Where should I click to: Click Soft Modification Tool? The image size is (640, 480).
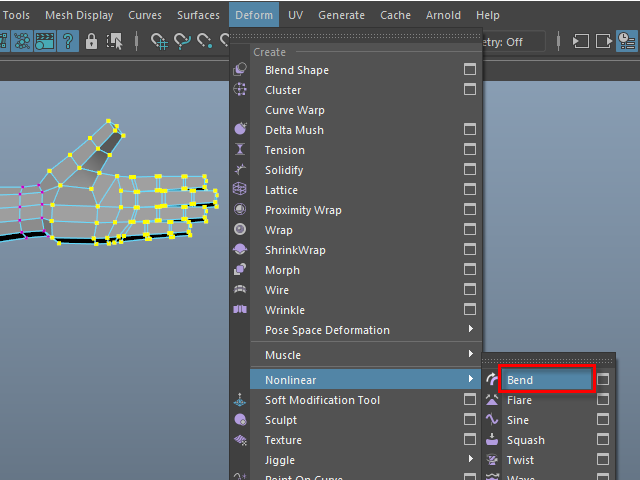click(x=322, y=400)
